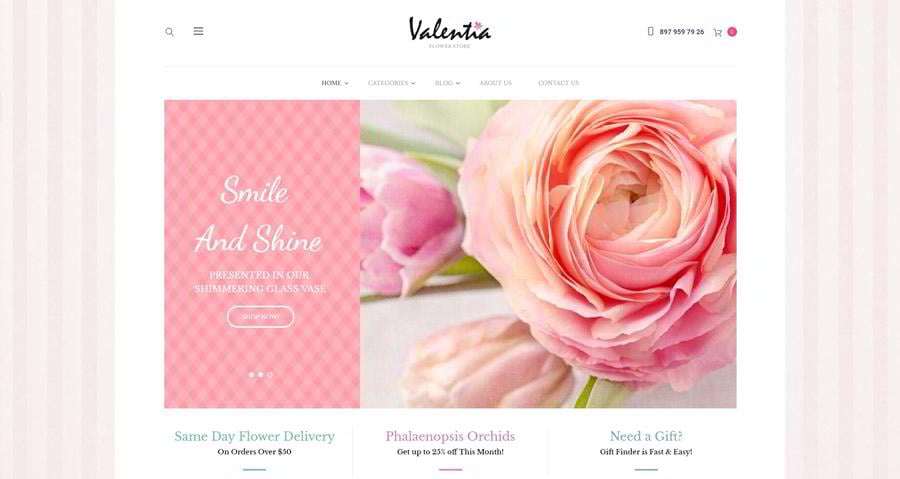Click the pink rose banner image
Viewport: 900px width, 479px height.
click(548, 254)
